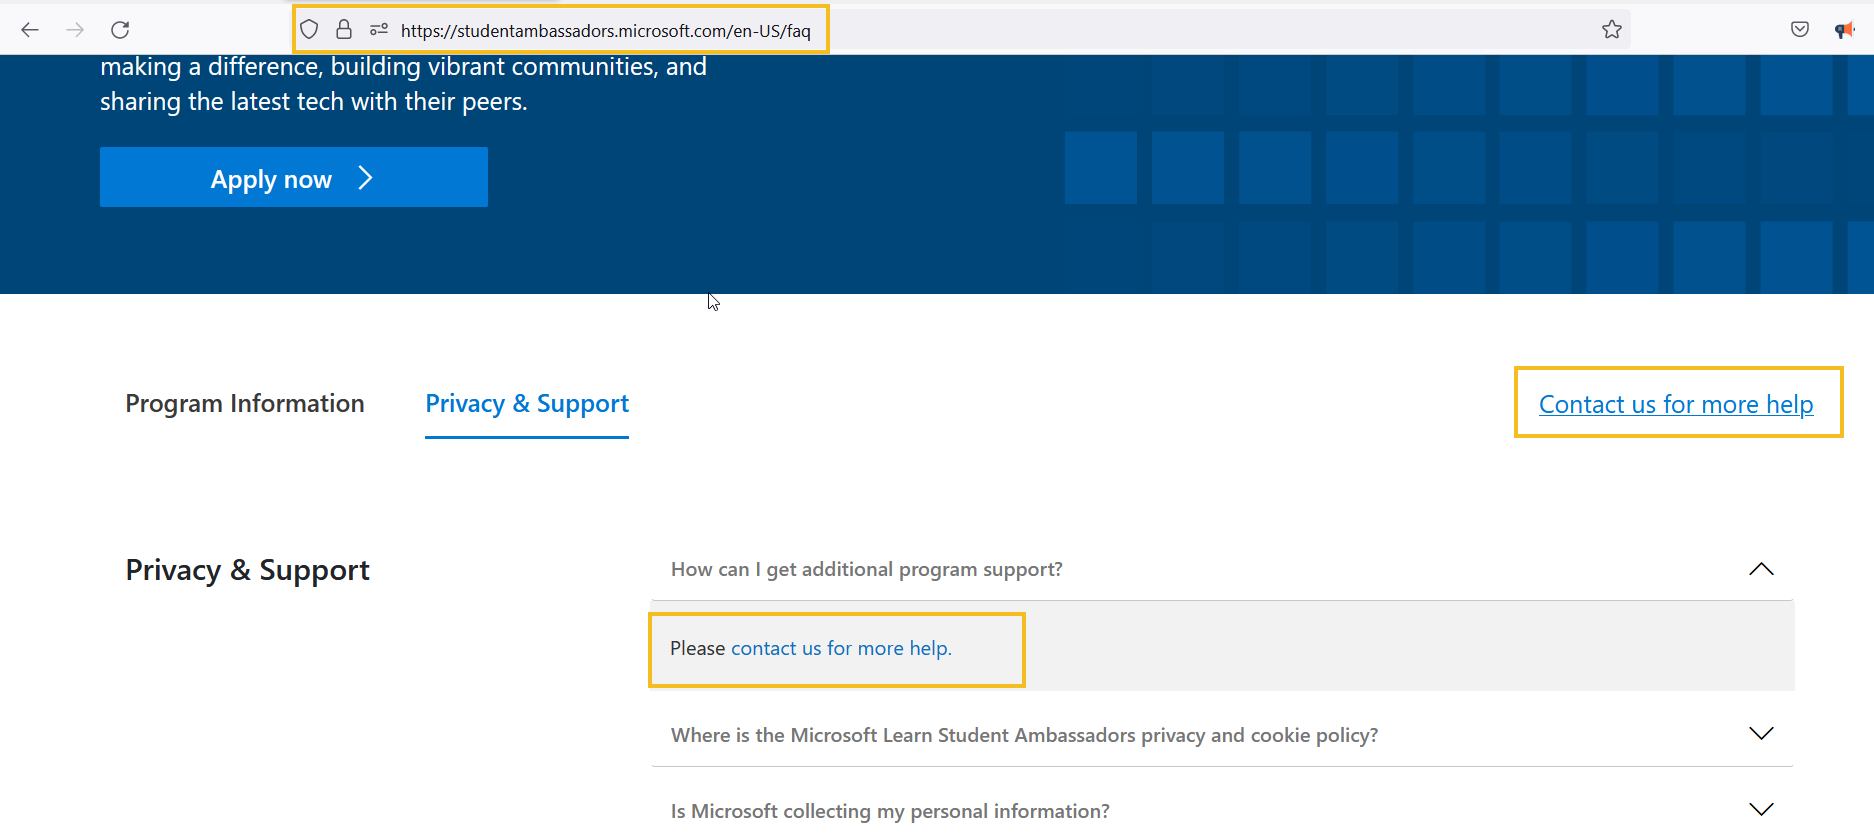Save the page to Pocket
Image resolution: width=1874 pixels, height=837 pixels.
click(1799, 29)
